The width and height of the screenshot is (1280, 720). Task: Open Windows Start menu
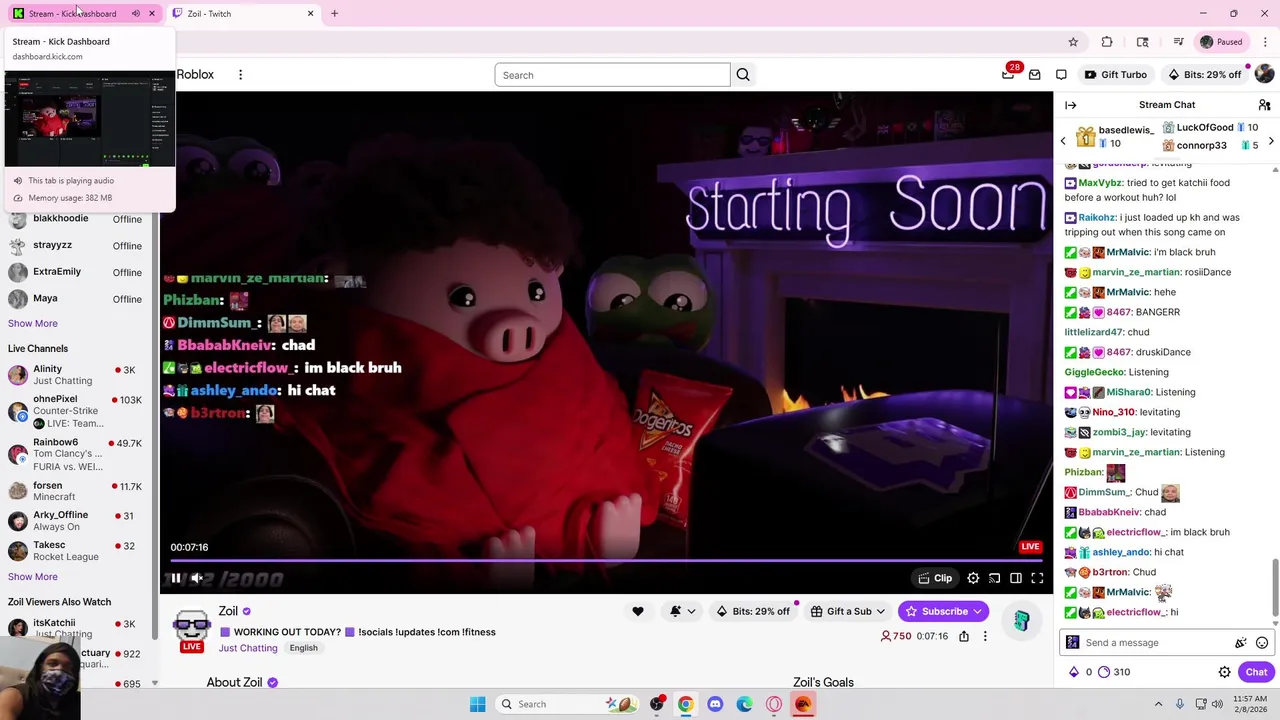click(477, 704)
